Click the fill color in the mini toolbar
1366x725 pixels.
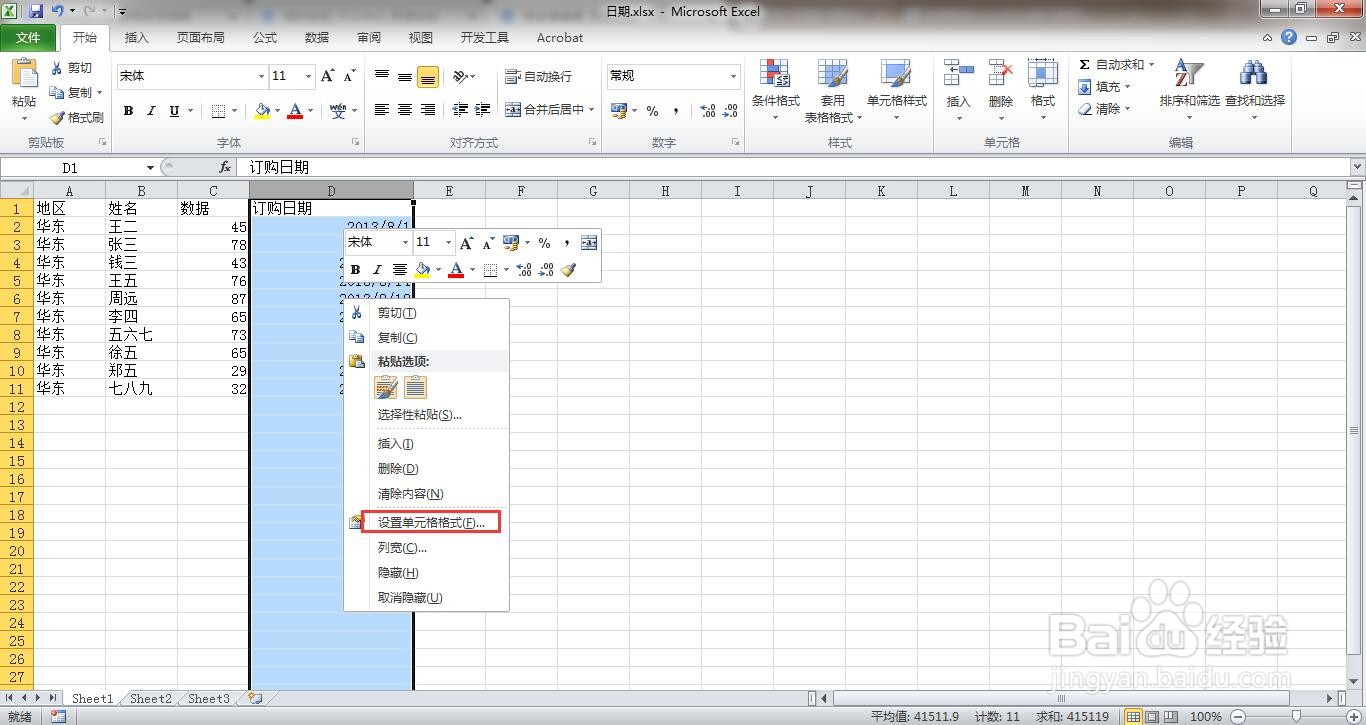(x=422, y=270)
